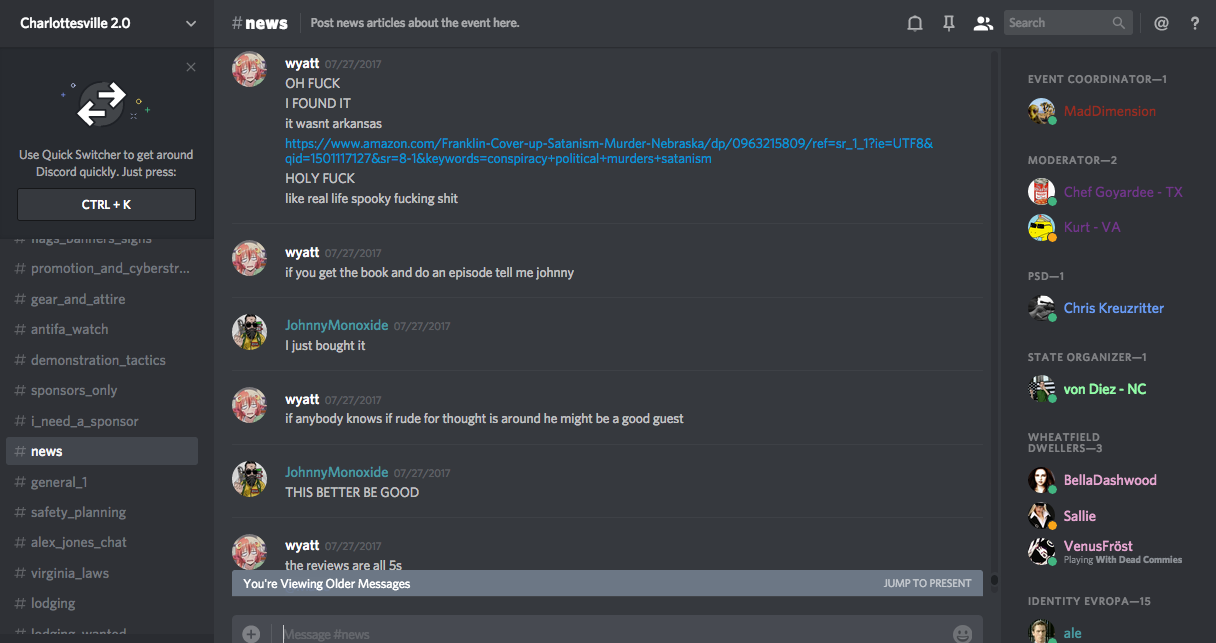1216x643 pixels.
Task: Open notification settings bell icon
Action: pyautogui.click(x=914, y=23)
